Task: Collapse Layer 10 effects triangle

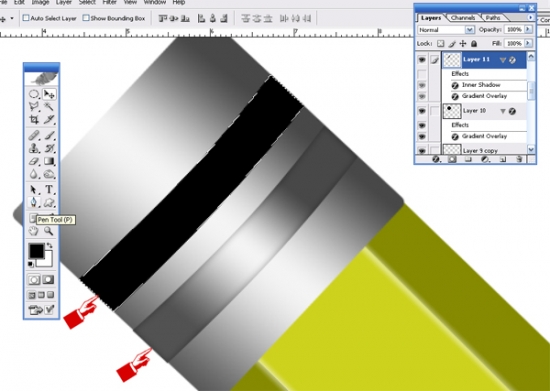Action: click(503, 112)
